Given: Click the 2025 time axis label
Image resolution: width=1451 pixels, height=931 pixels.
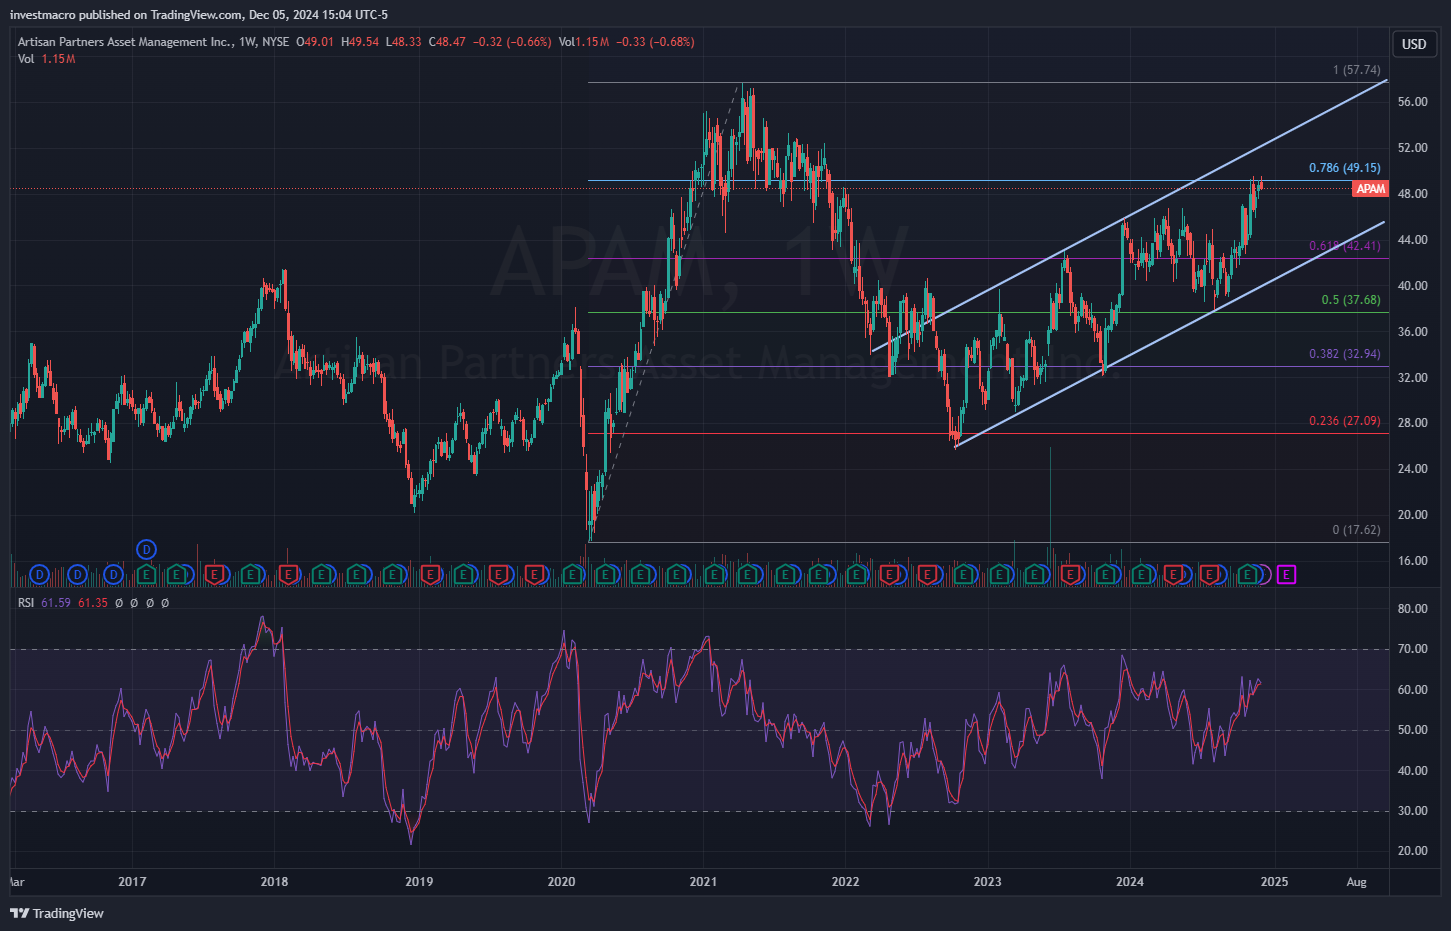Looking at the screenshot, I should 1274,882.
